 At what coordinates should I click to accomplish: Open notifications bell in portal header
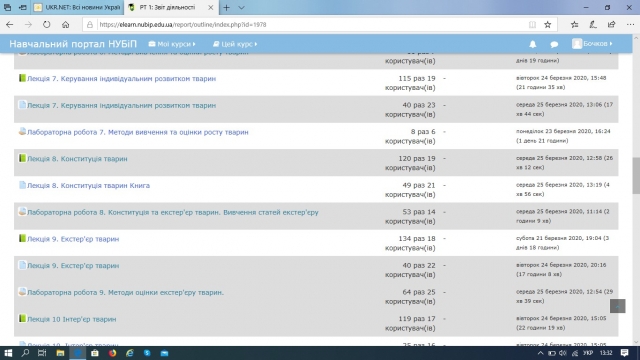coord(533,44)
